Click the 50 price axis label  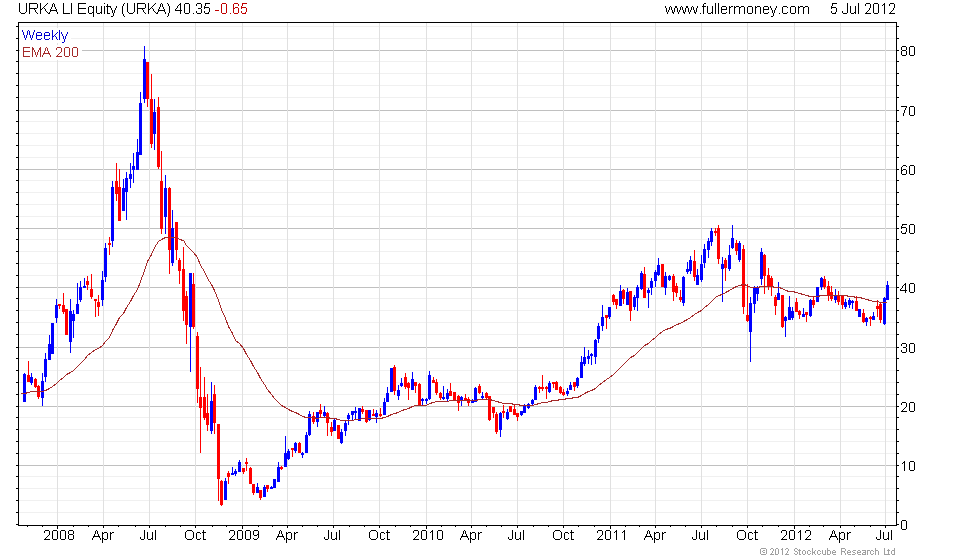[908, 229]
